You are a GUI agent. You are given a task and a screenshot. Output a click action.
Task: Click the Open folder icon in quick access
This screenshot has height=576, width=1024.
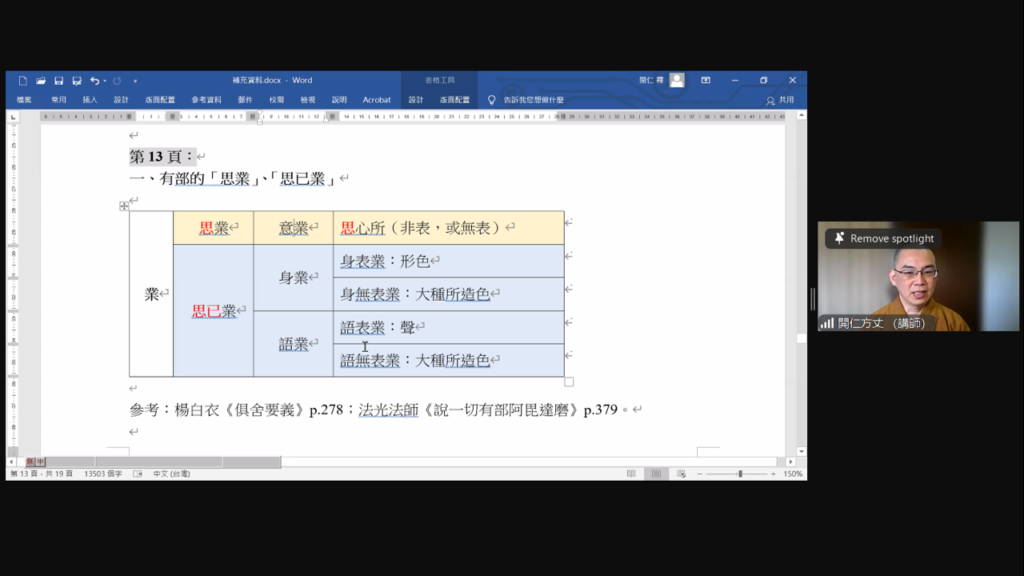41,81
